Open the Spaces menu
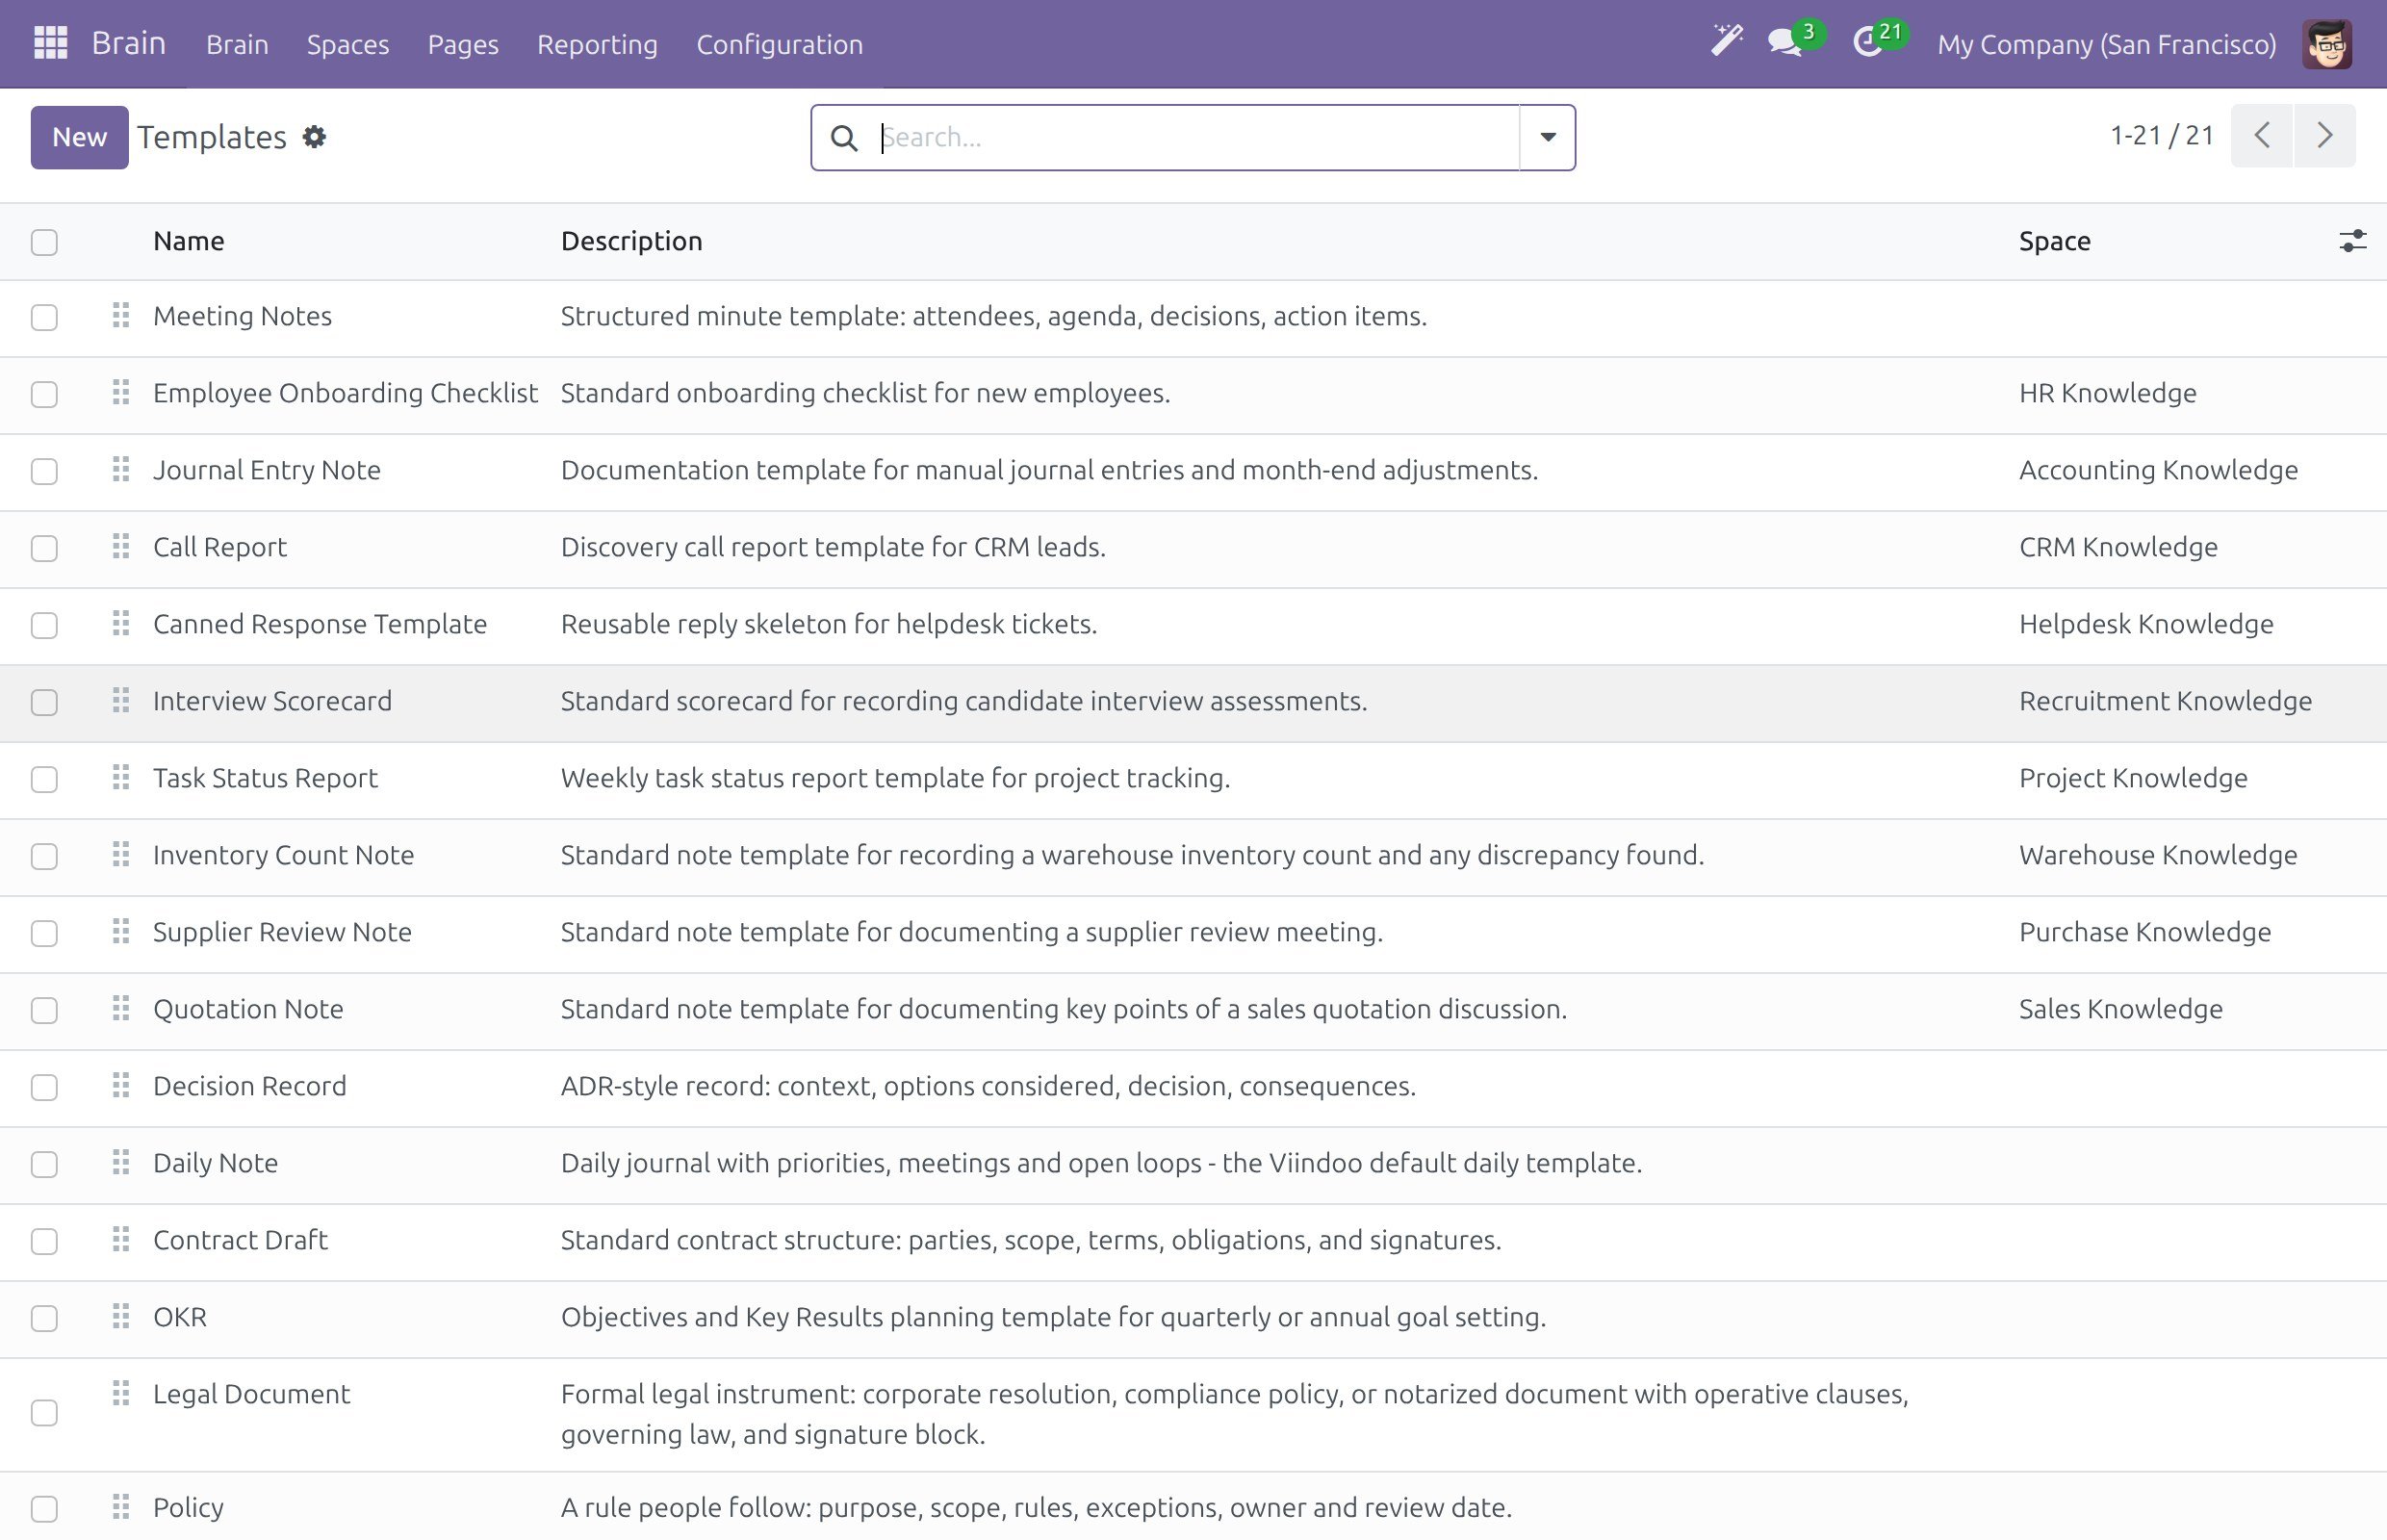2387x1540 pixels. coord(348,44)
